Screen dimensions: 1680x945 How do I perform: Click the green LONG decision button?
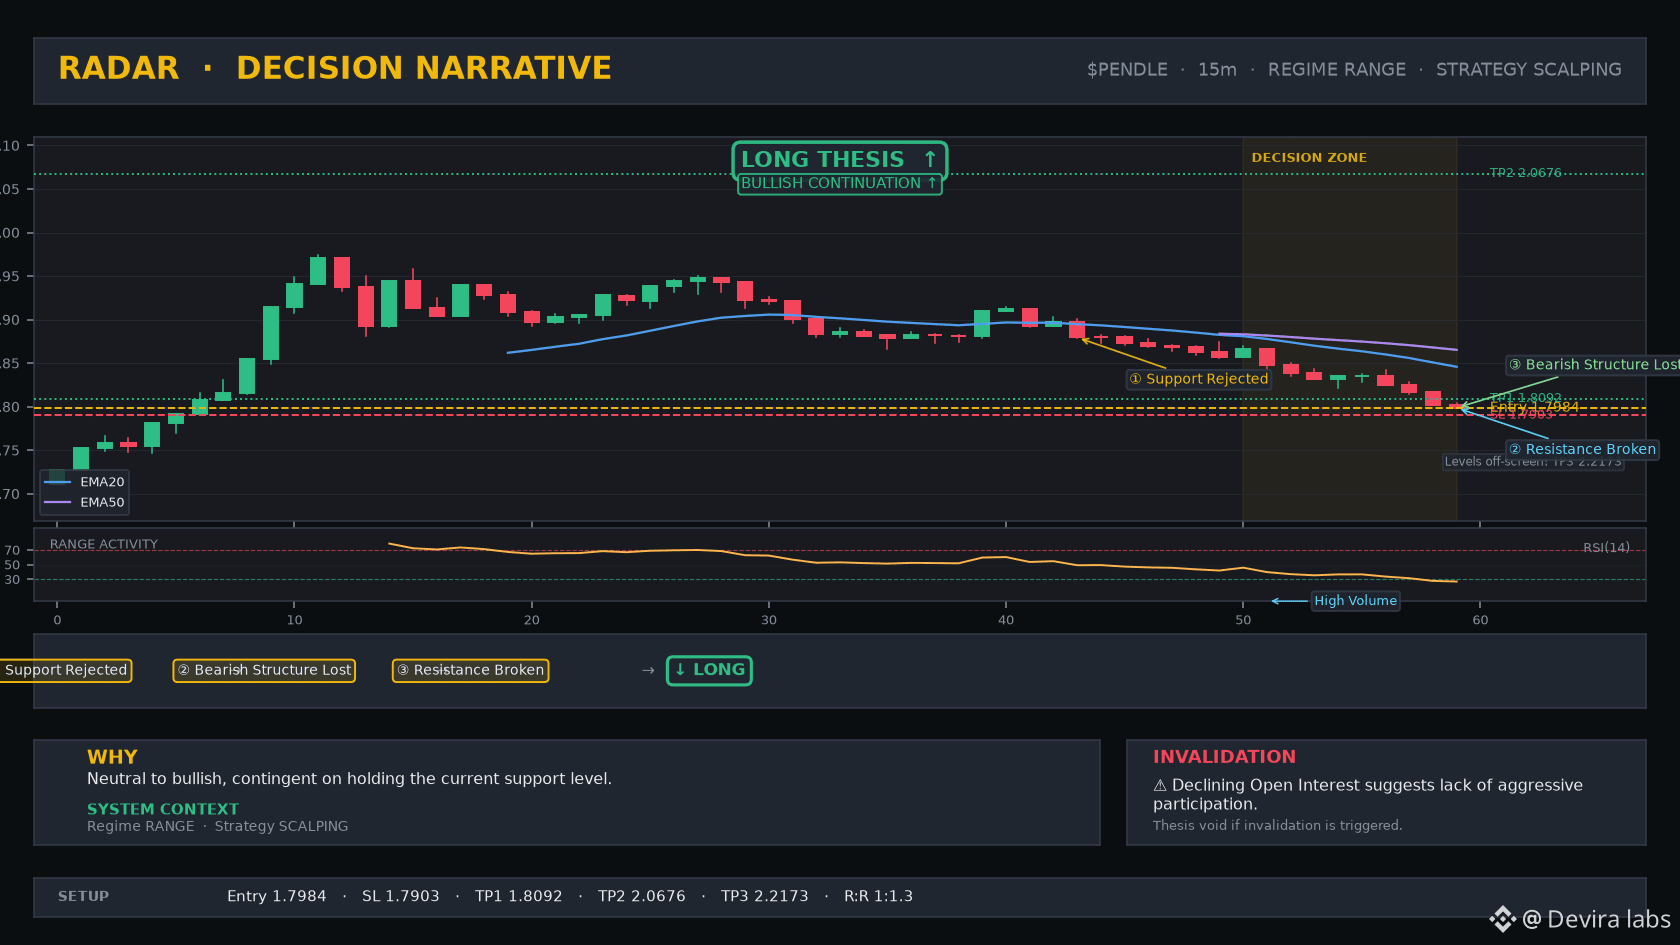point(709,670)
